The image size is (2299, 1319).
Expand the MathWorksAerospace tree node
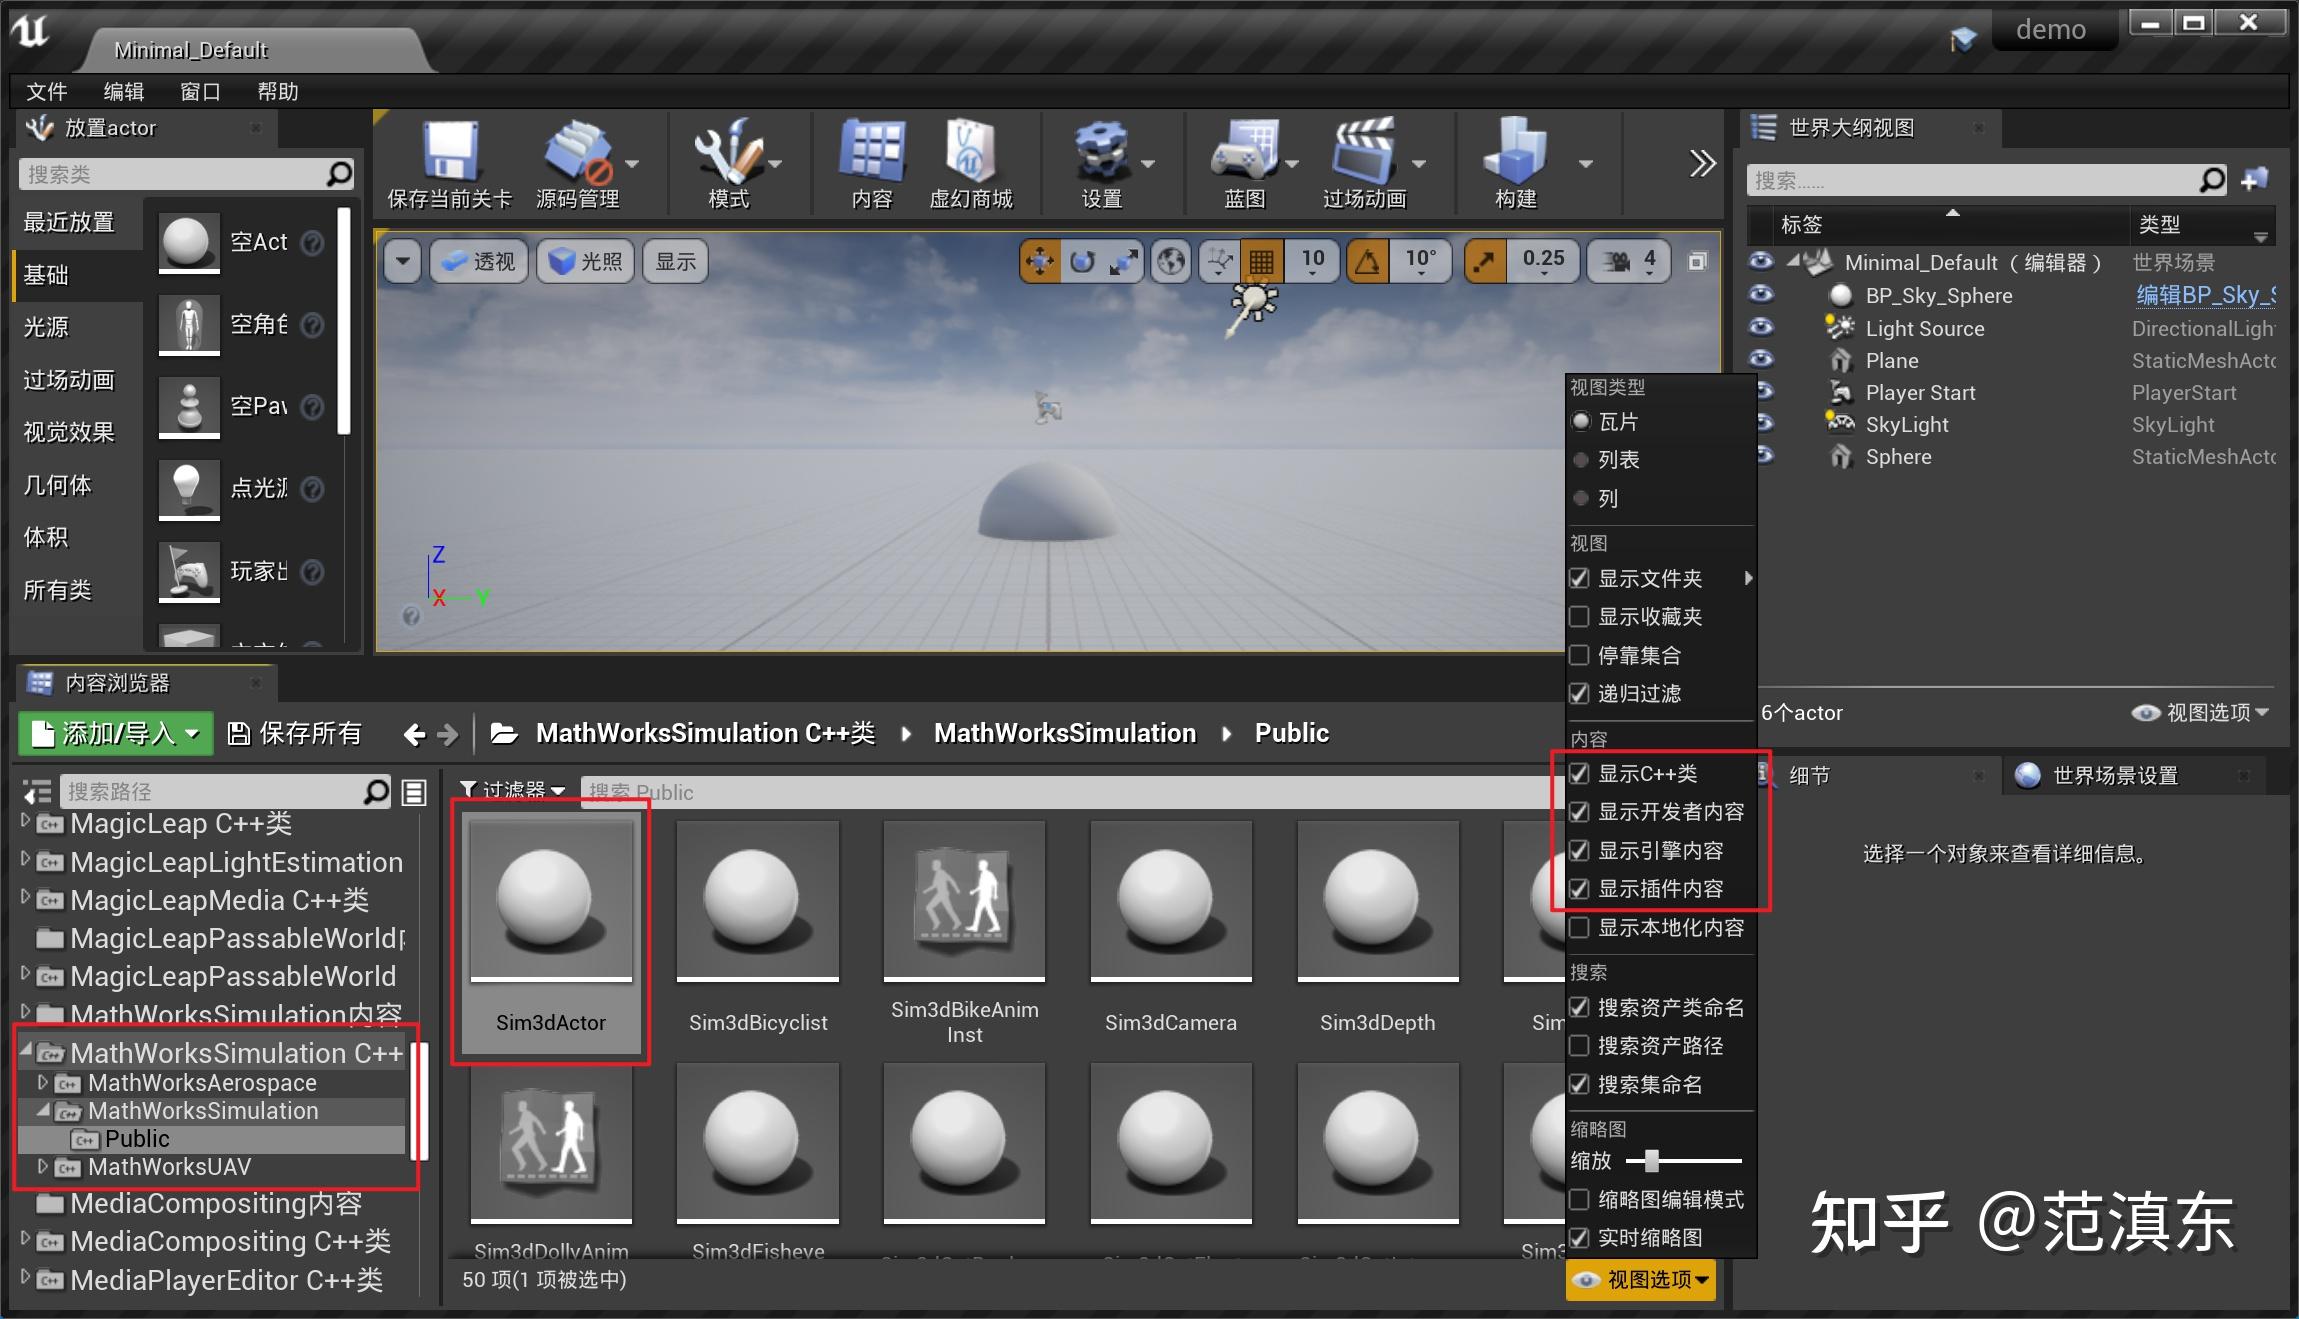[43, 1082]
